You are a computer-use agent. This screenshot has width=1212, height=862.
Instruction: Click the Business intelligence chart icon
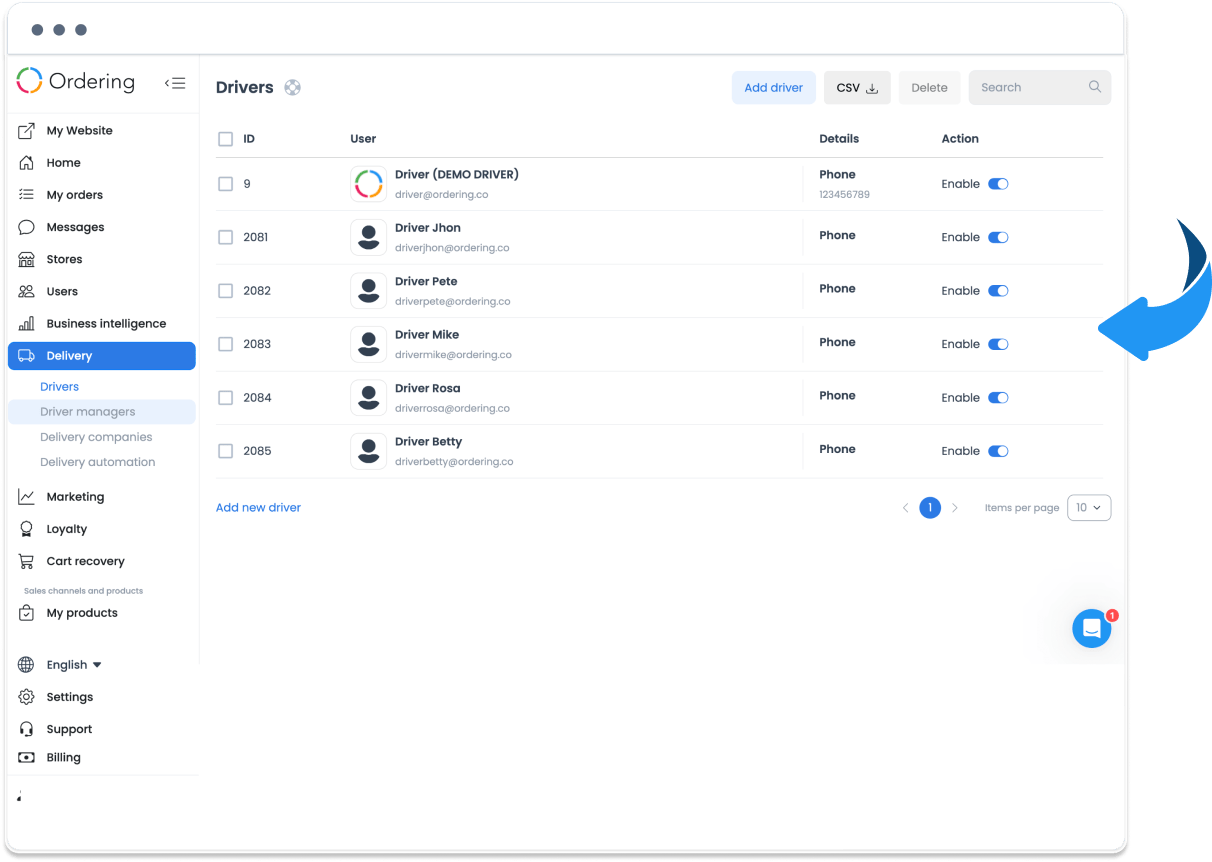(27, 324)
